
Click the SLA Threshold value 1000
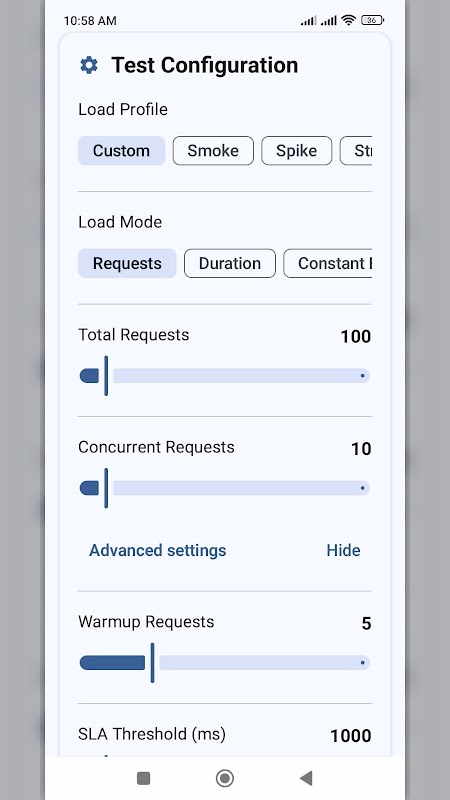point(351,735)
